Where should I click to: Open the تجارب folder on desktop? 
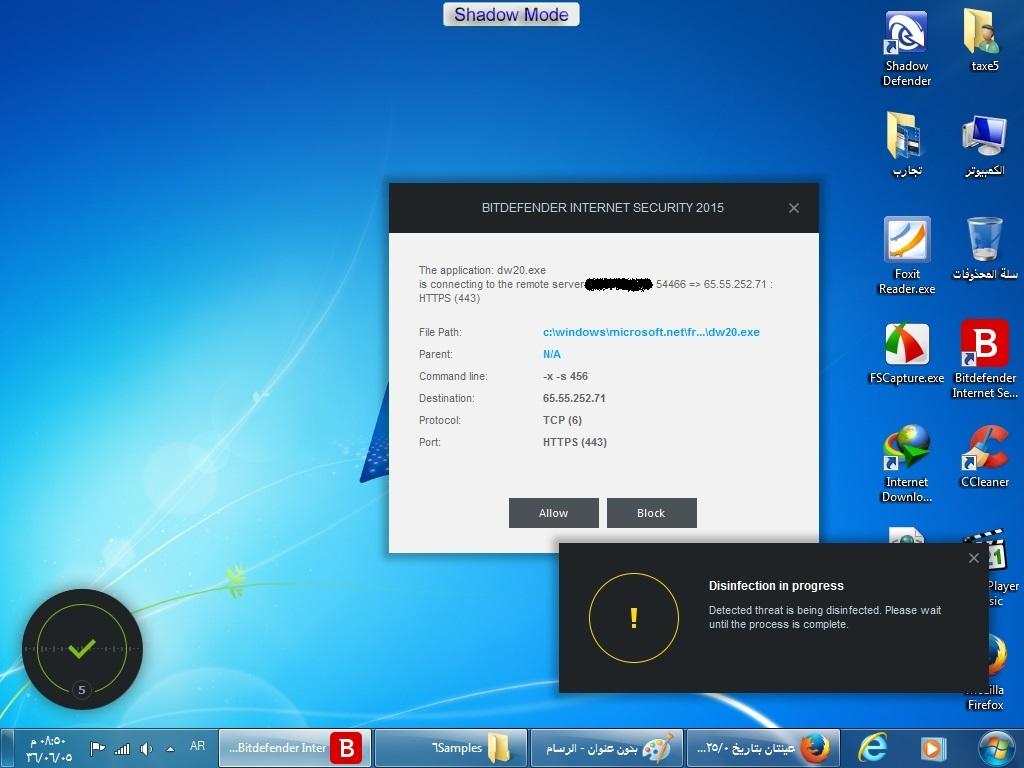[906, 144]
